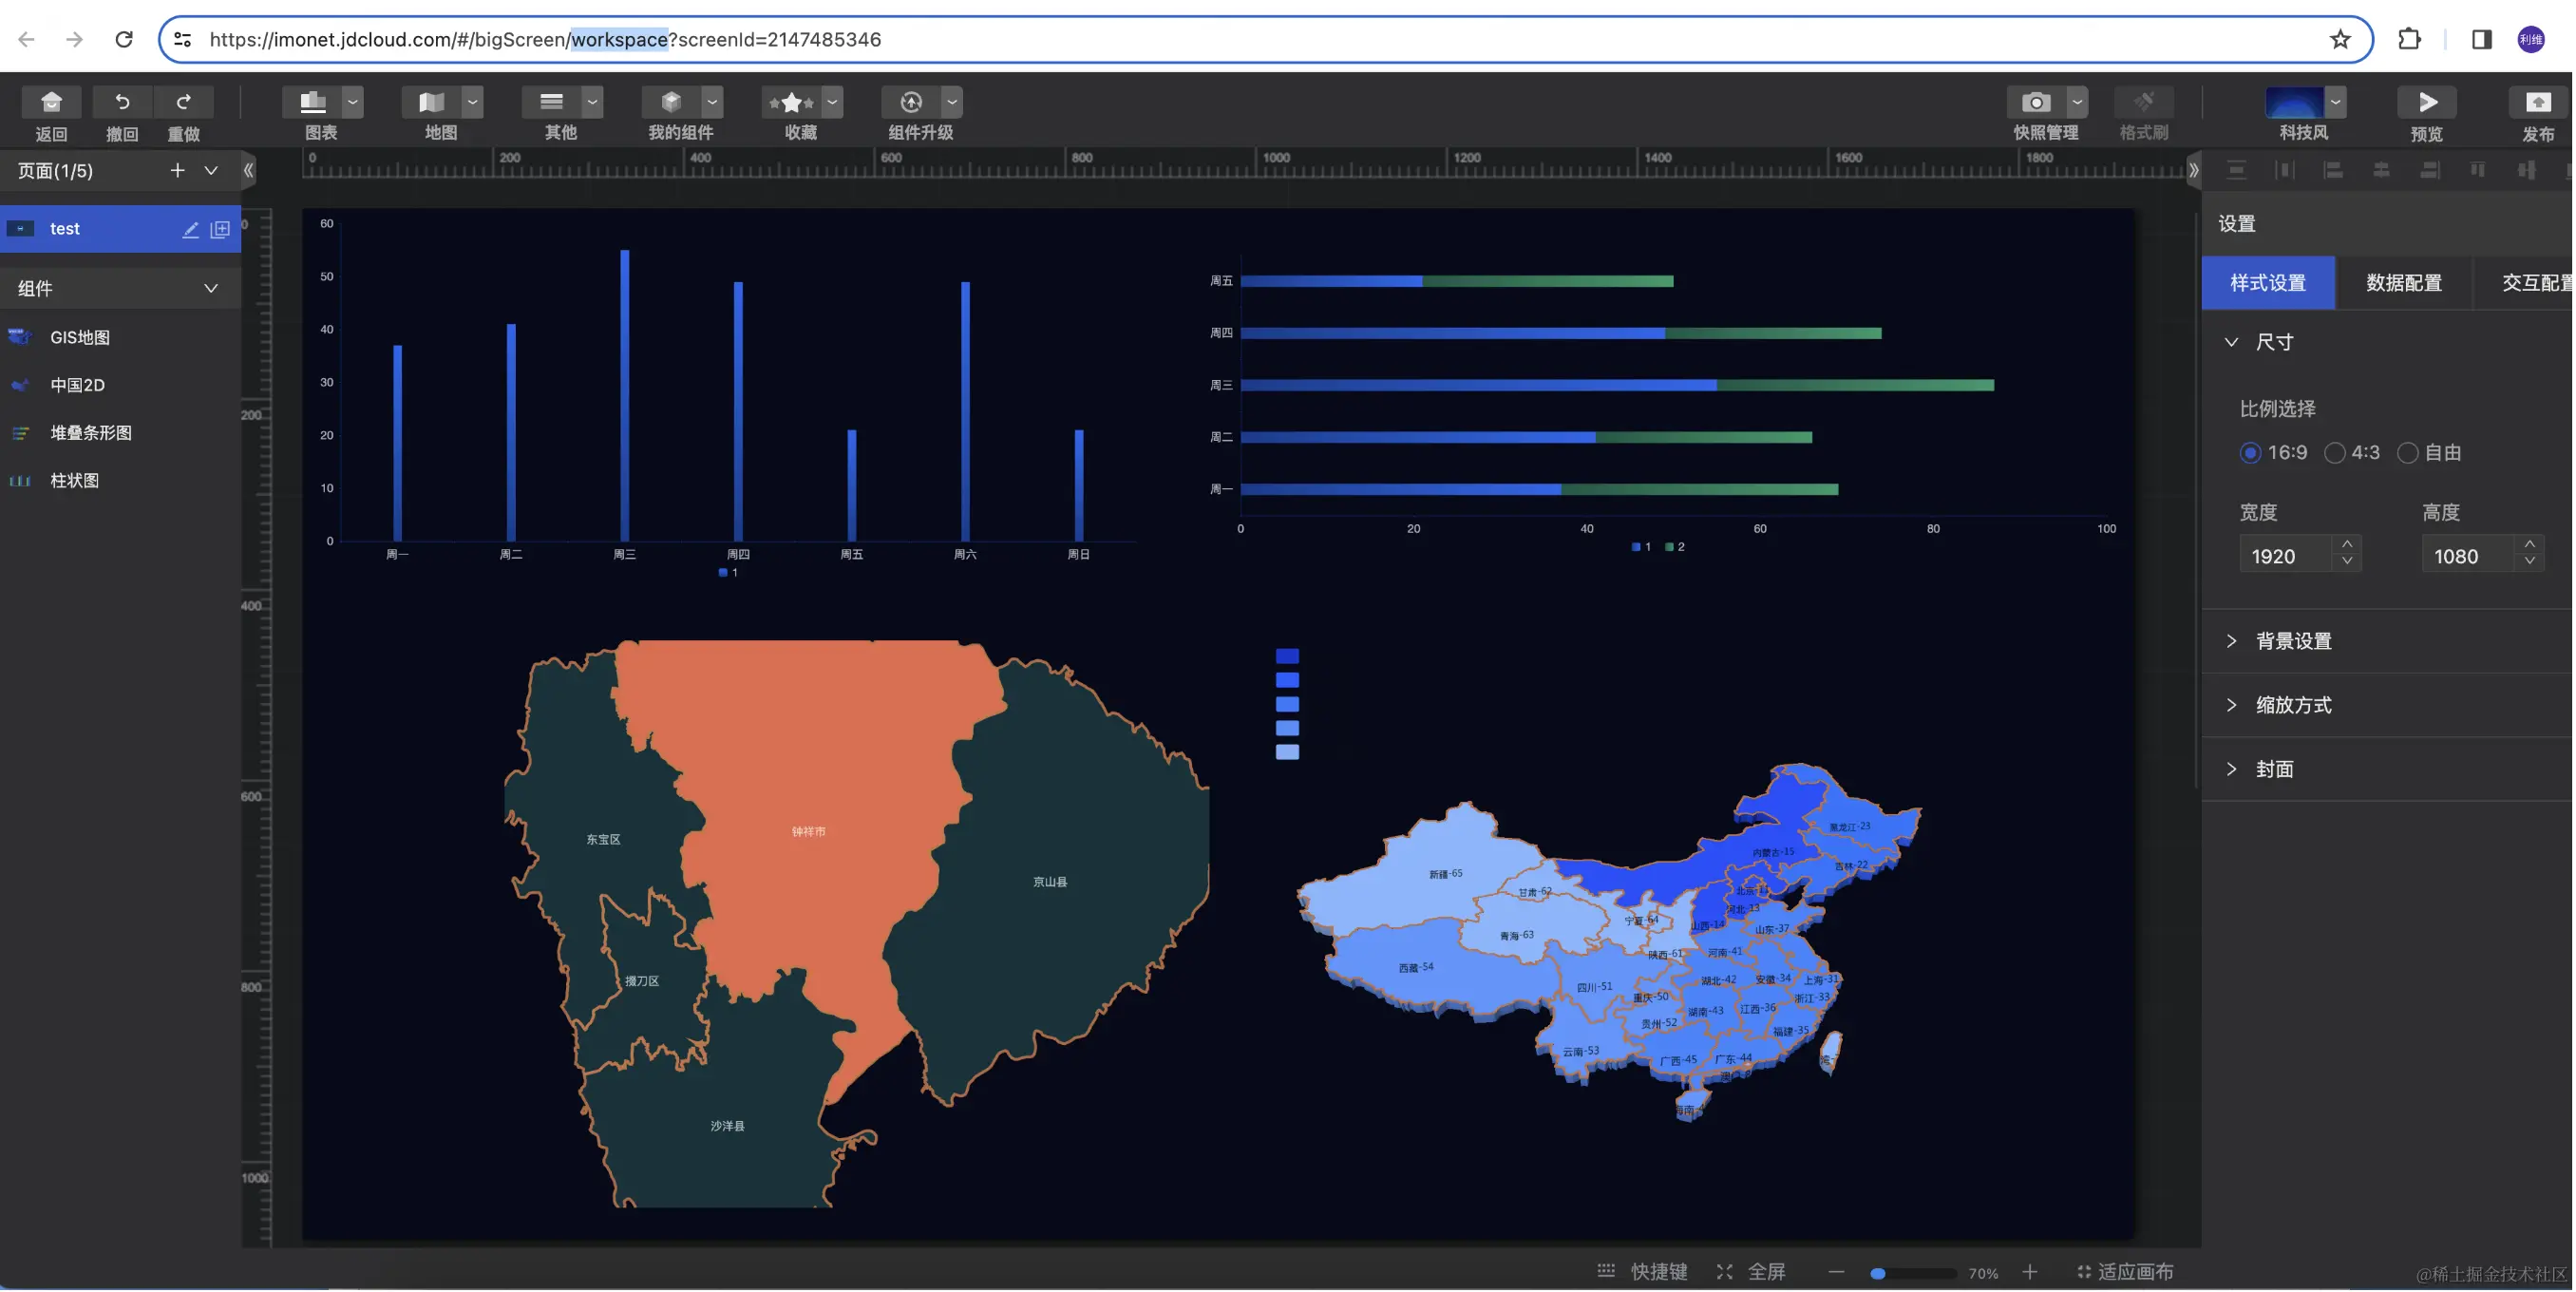Collapse the 组件 list panel
The height and width of the screenshot is (1292, 2576).
(x=211, y=289)
